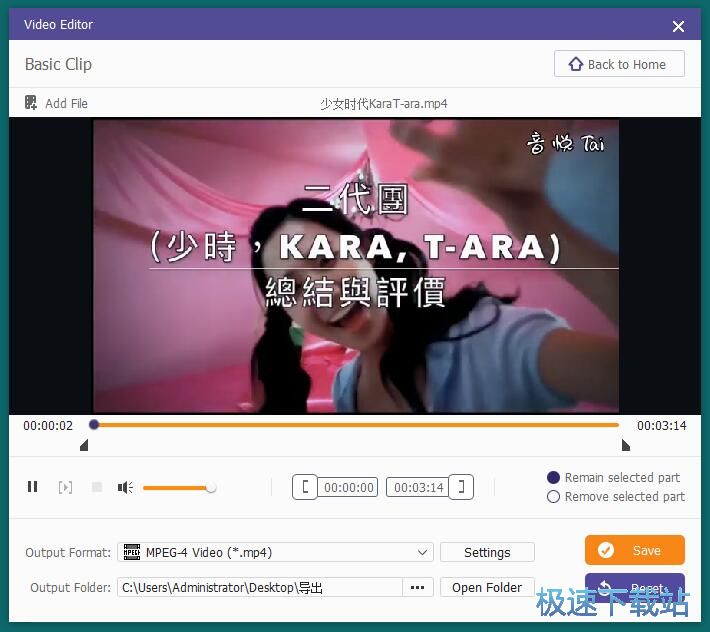Save the edited clip
This screenshot has width=710, height=632.
635,550
